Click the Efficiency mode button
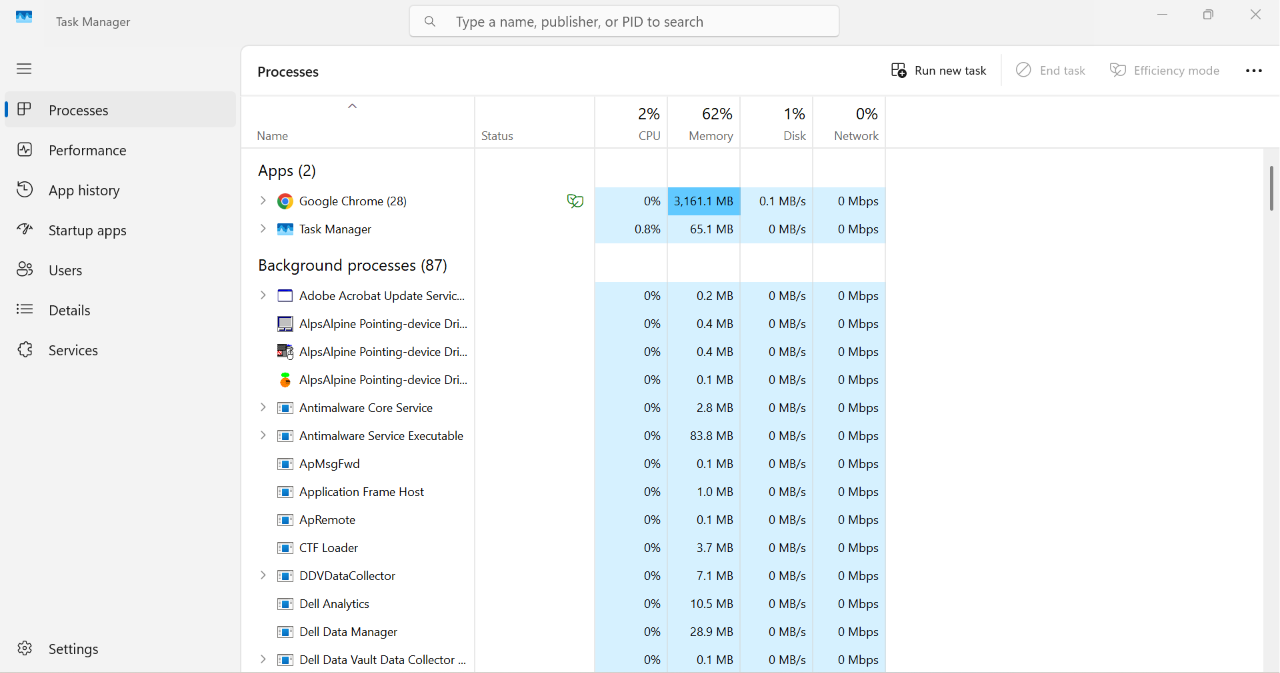The height and width of the screenshot is (673, 1280). [x=1165, y=71]
